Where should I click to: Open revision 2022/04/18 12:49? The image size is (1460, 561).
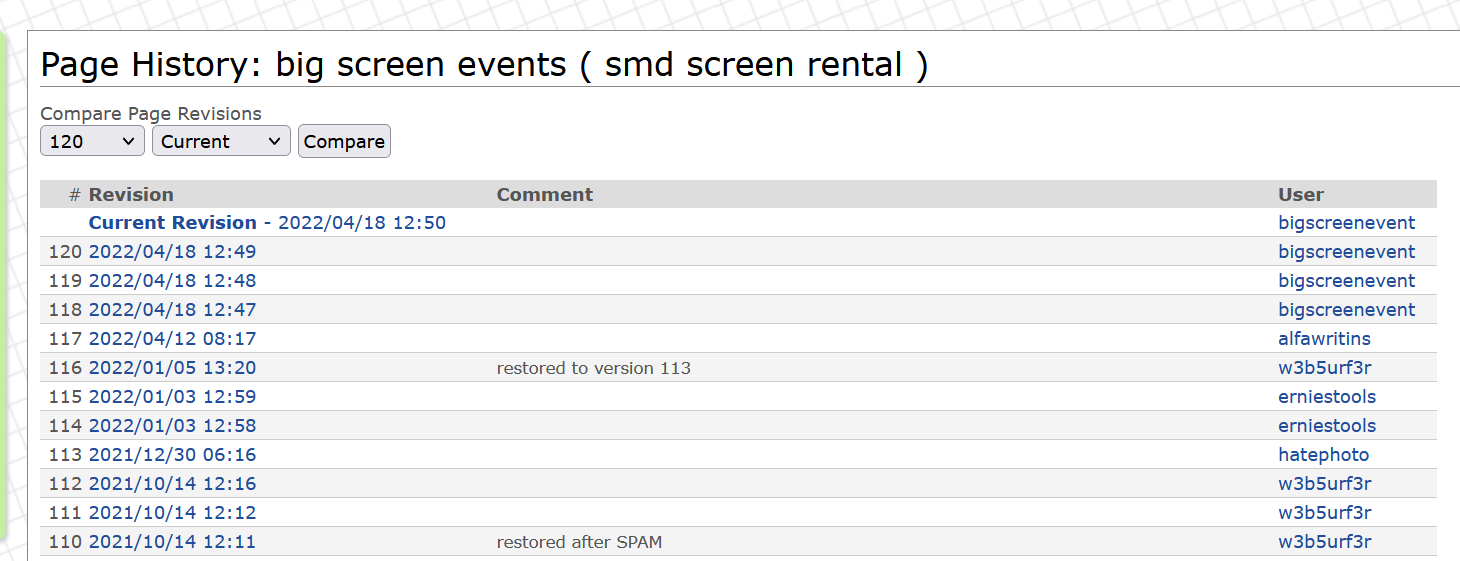(172, 252)
